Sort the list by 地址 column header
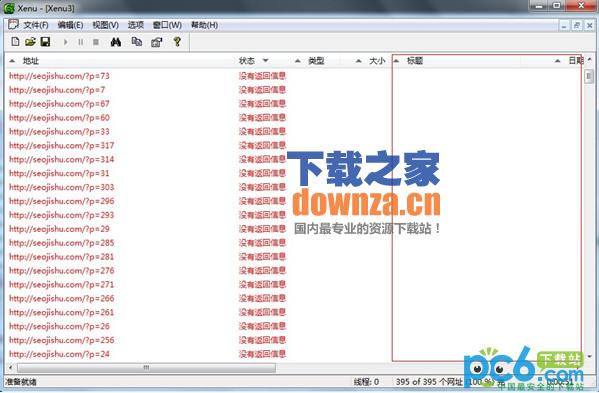Image resolution: width=599 pixels, height=393 pixels. point(31,61)
